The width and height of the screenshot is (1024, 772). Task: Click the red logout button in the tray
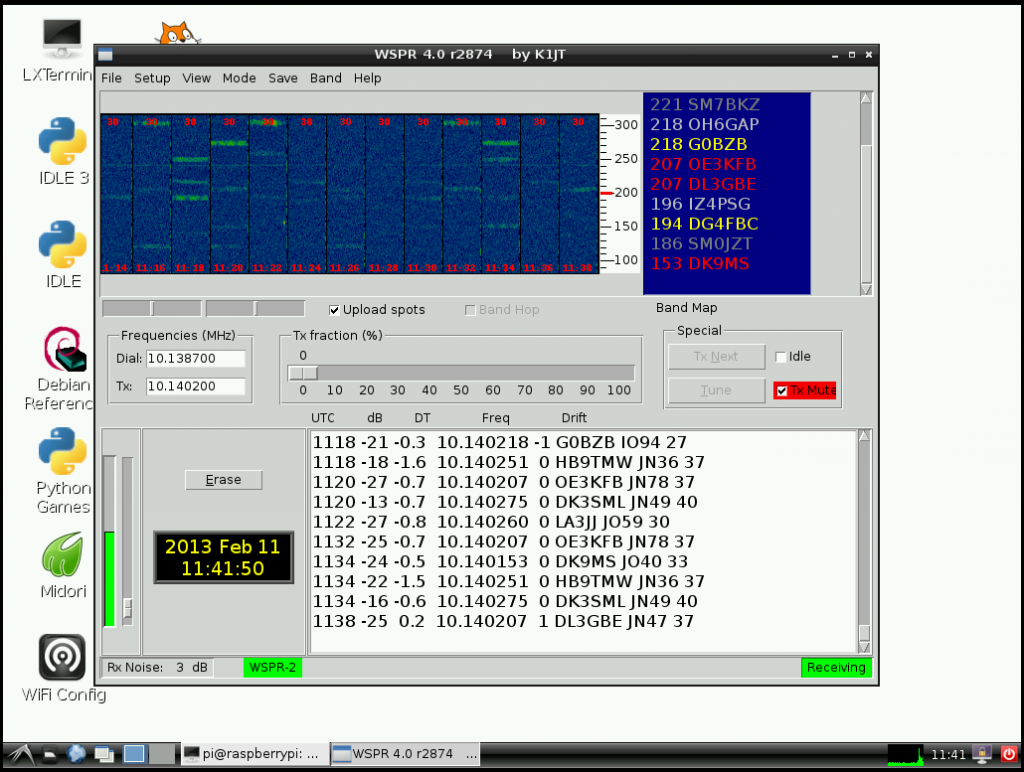click(x=1009, y=753)
